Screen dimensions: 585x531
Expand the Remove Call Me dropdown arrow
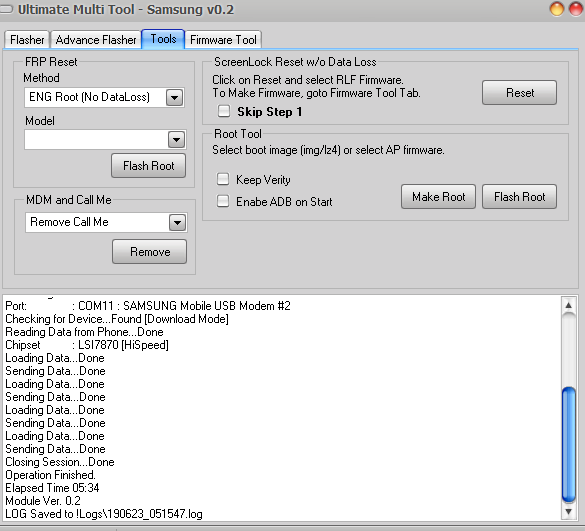177,223
